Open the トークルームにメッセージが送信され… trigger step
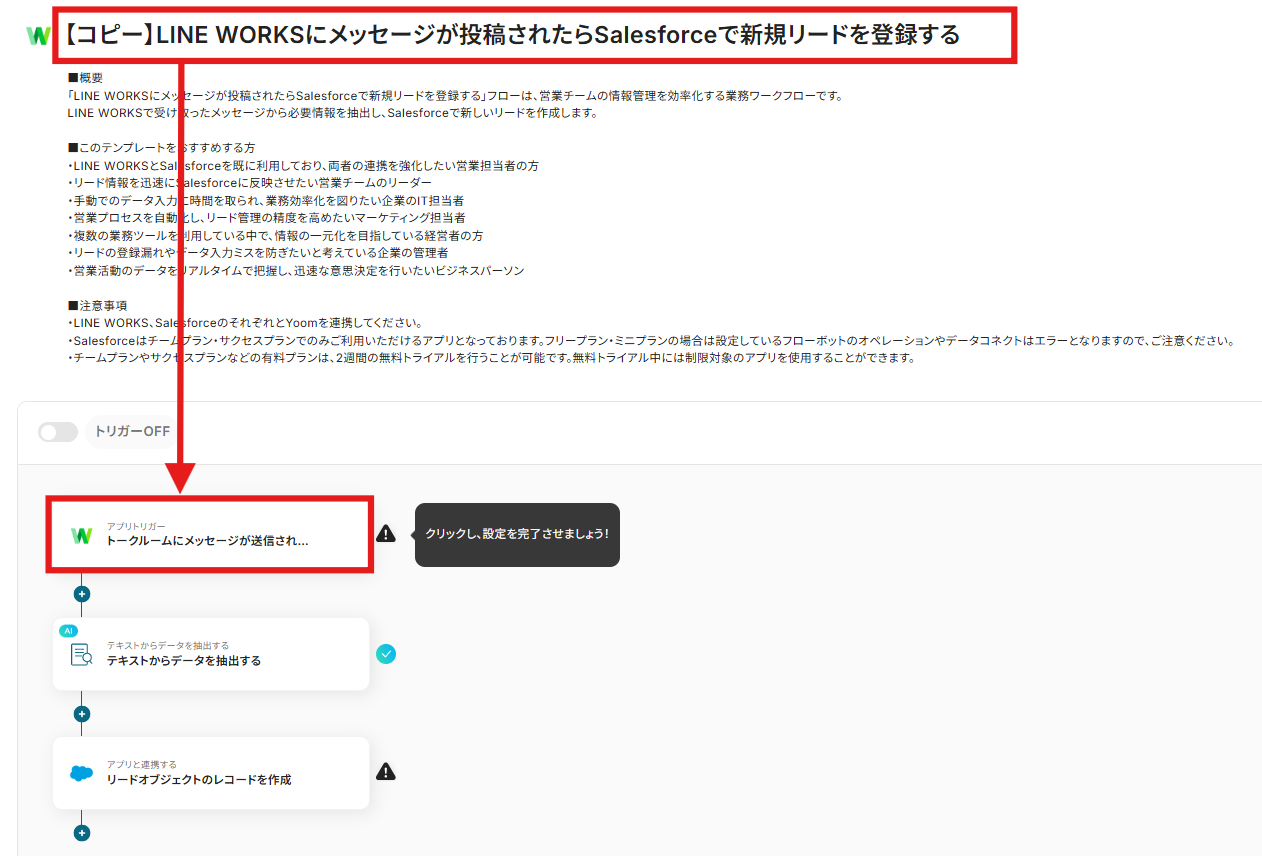This screenshot has width=1262, height=856. pyautogui.click(x=210, y=534)
